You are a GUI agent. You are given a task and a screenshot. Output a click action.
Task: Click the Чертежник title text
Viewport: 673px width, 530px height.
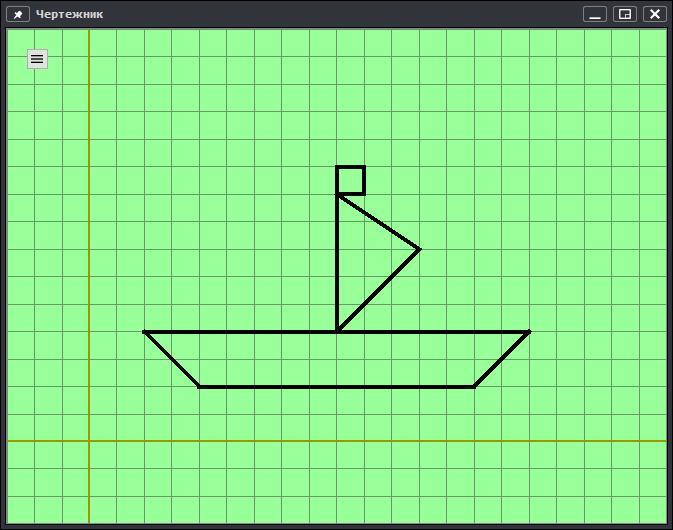pyautogui.click(x=70, y=14)
